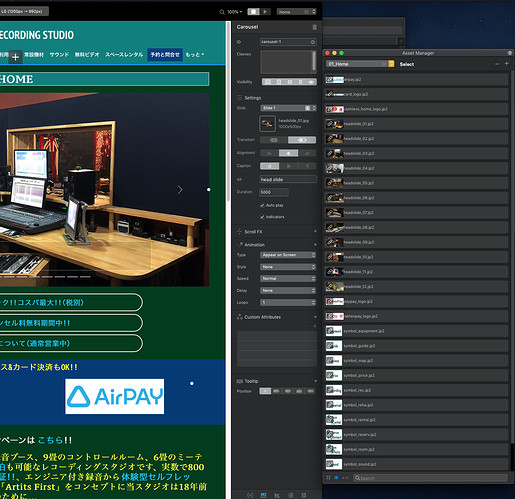
Task: Open the Home page selector dropdown
Action: click(x=296, y=12)
